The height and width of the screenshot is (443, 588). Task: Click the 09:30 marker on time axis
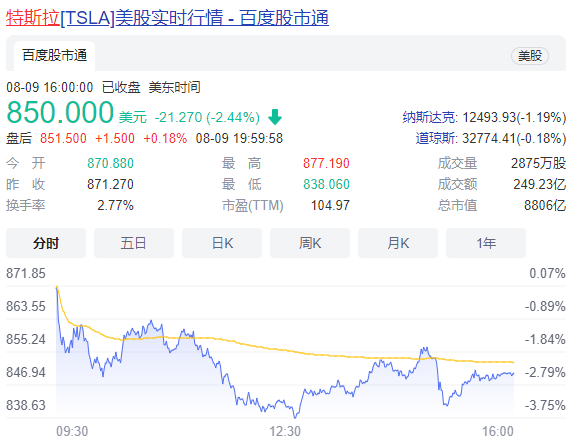pyautogui.click(x=72, y=431)
